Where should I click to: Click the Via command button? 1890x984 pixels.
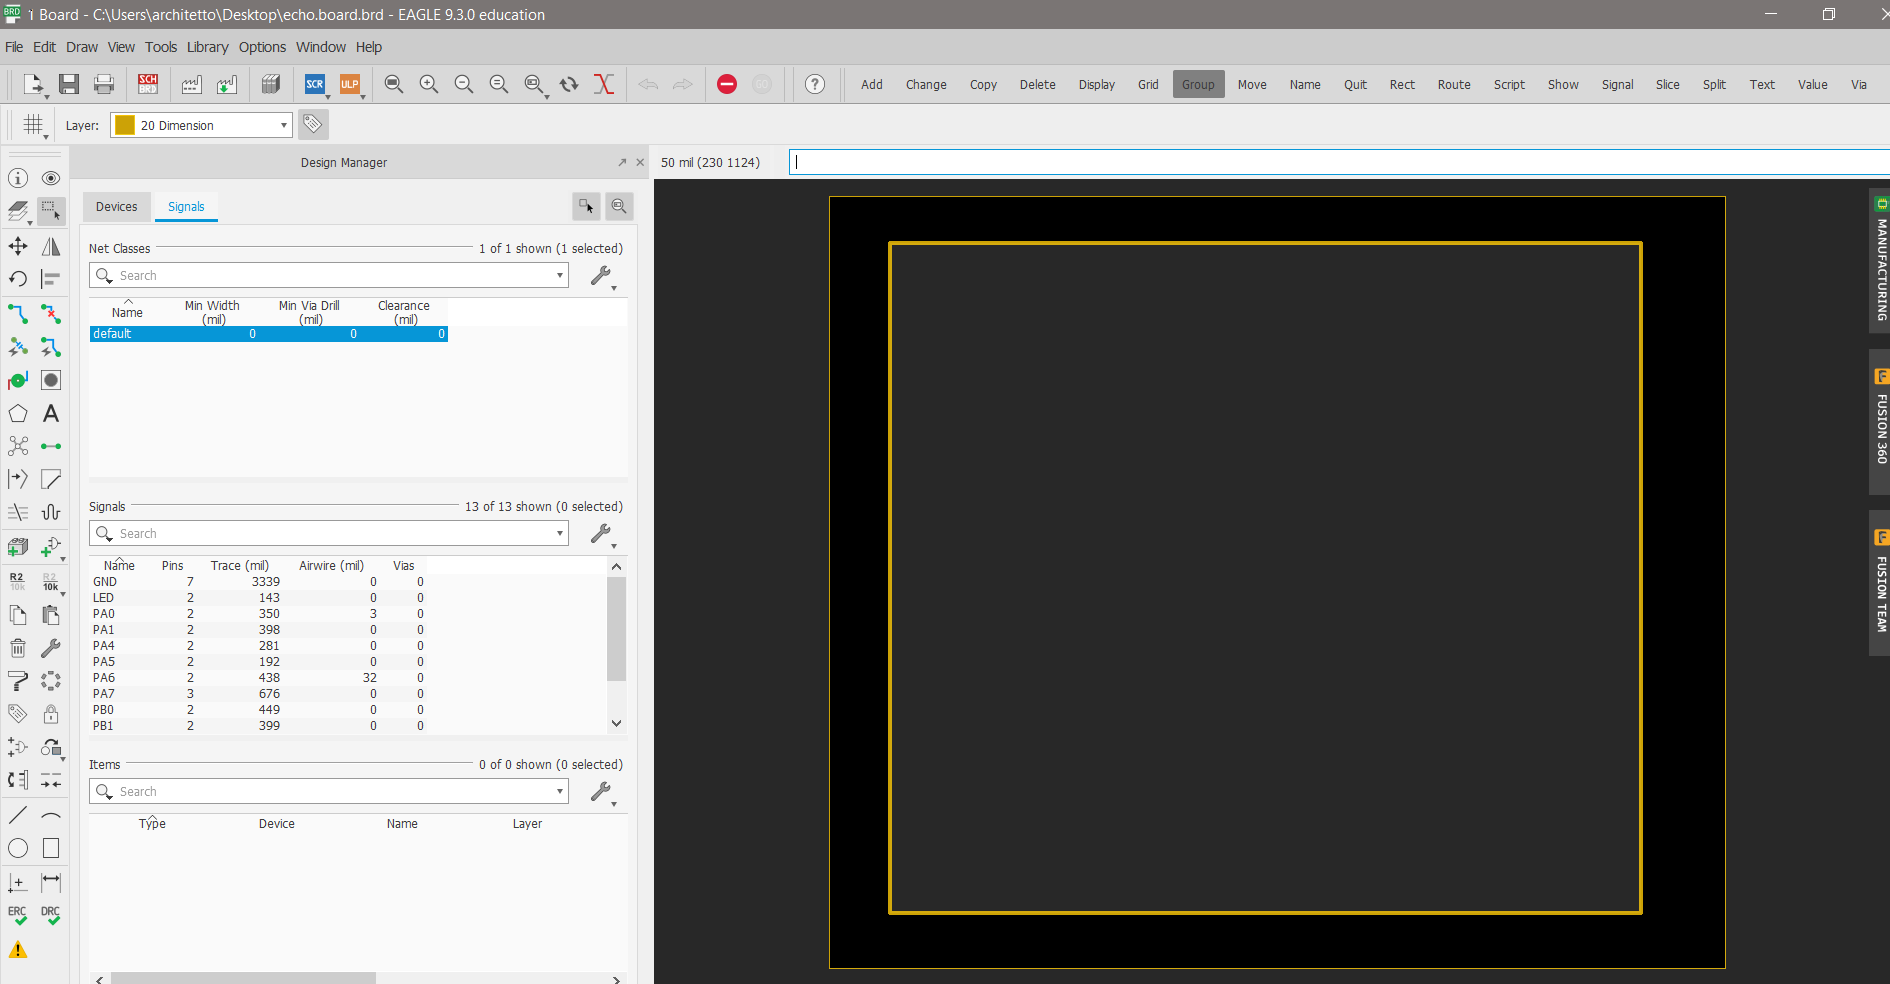pos(1858,84)
